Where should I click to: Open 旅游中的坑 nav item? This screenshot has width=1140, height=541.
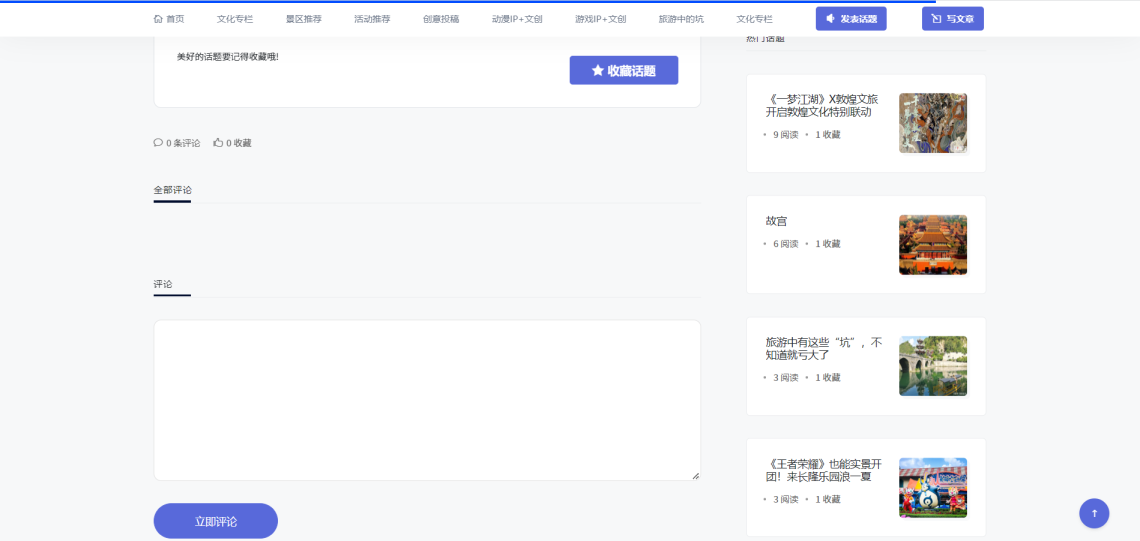(x=681, y=19)
